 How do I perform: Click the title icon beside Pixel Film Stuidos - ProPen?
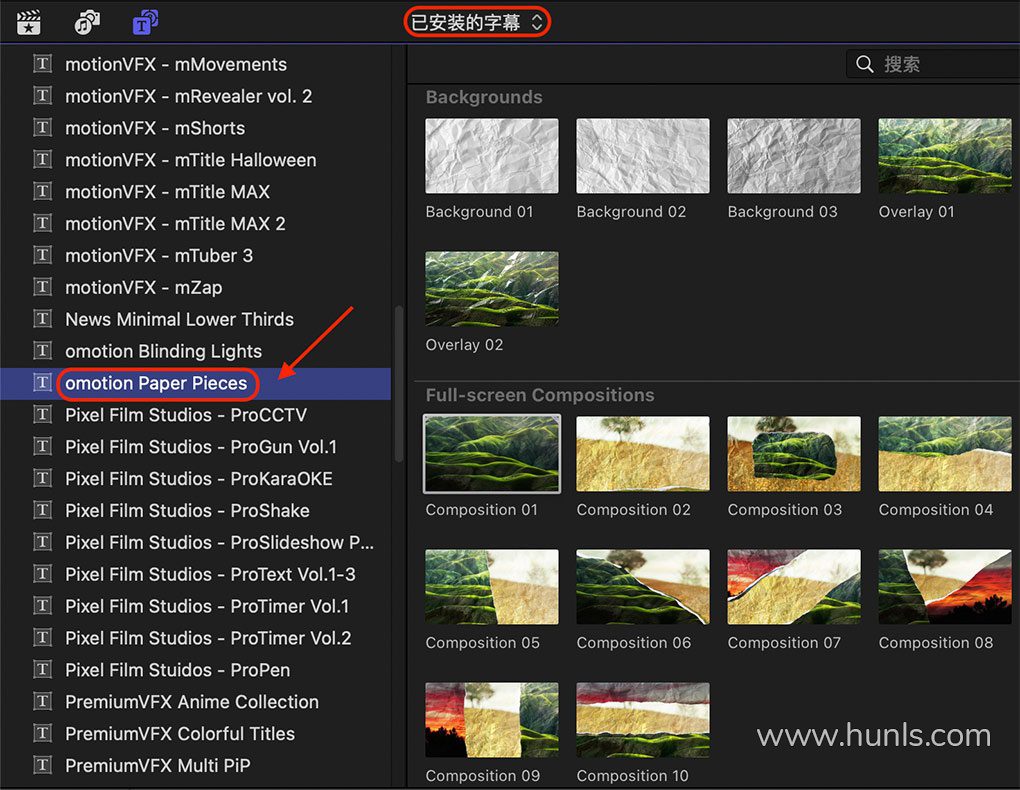43,670
